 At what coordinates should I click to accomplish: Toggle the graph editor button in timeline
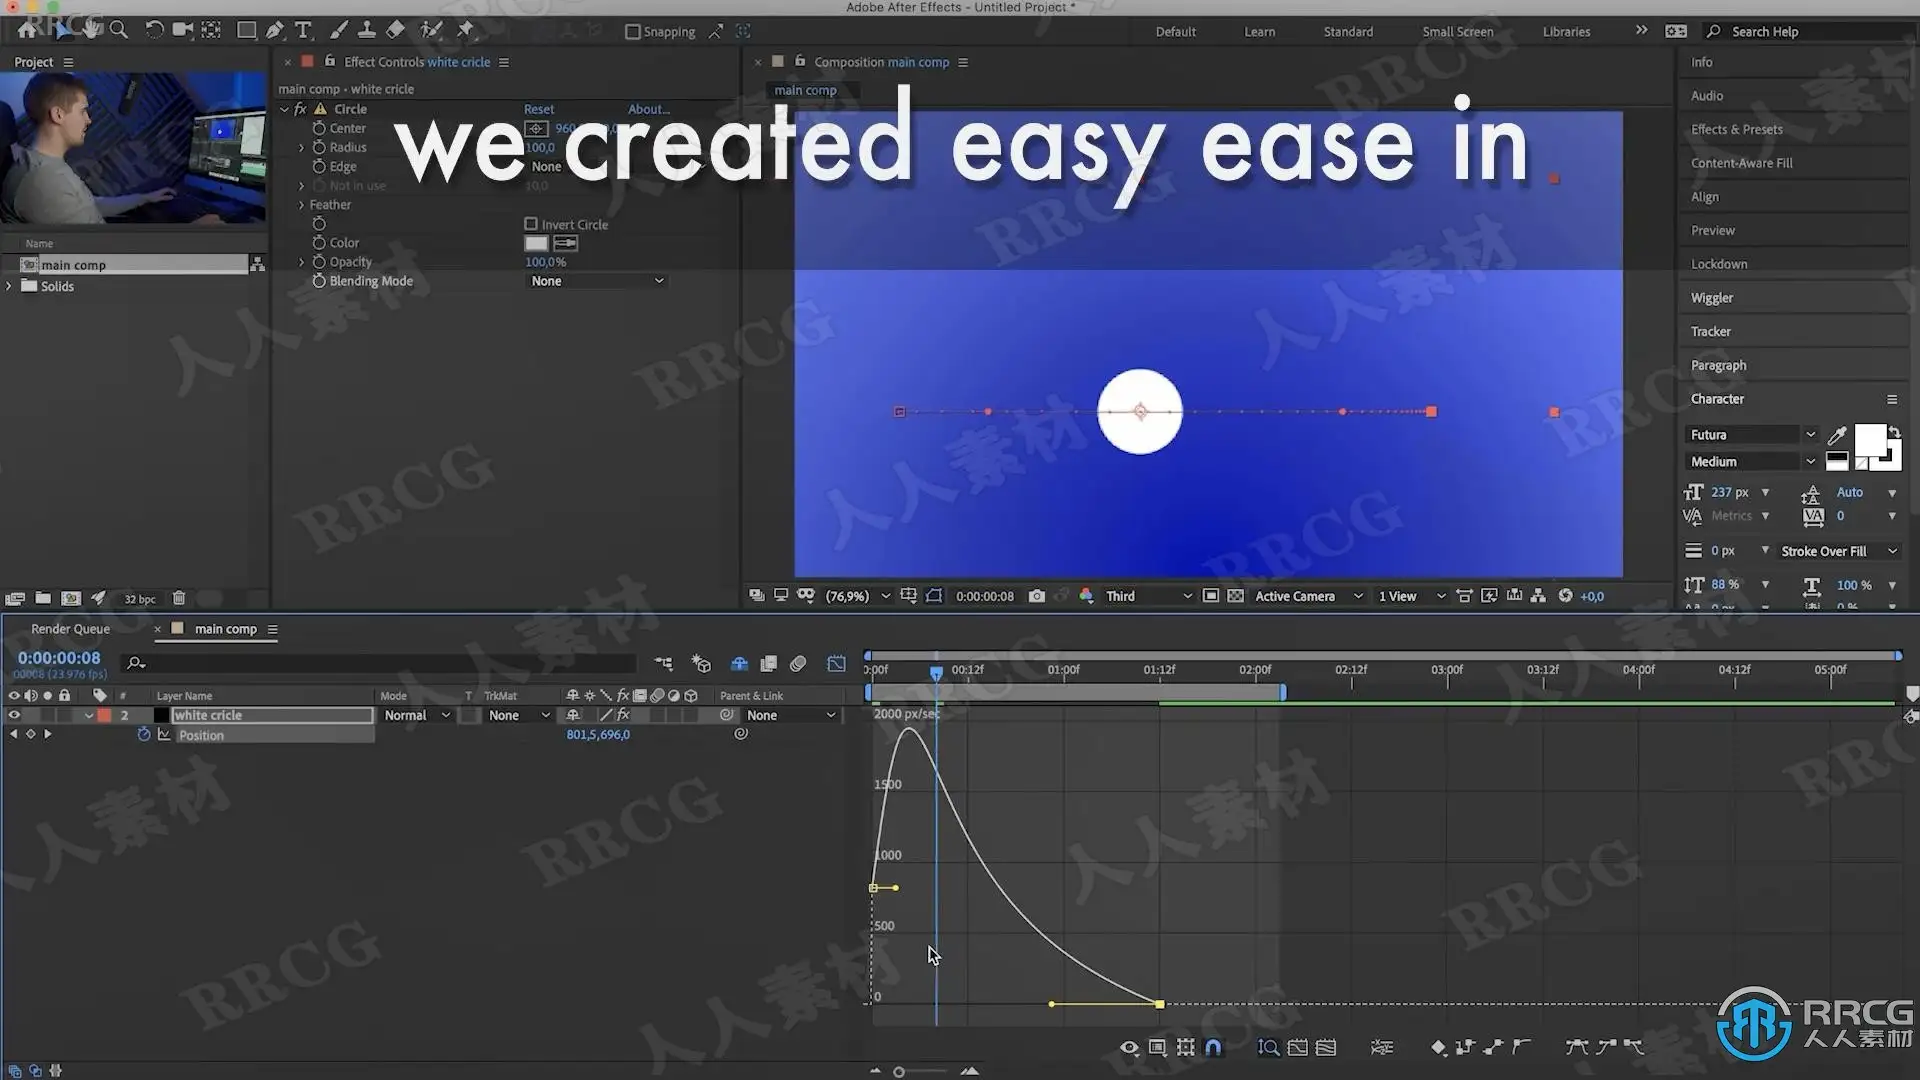coord(837,663)
